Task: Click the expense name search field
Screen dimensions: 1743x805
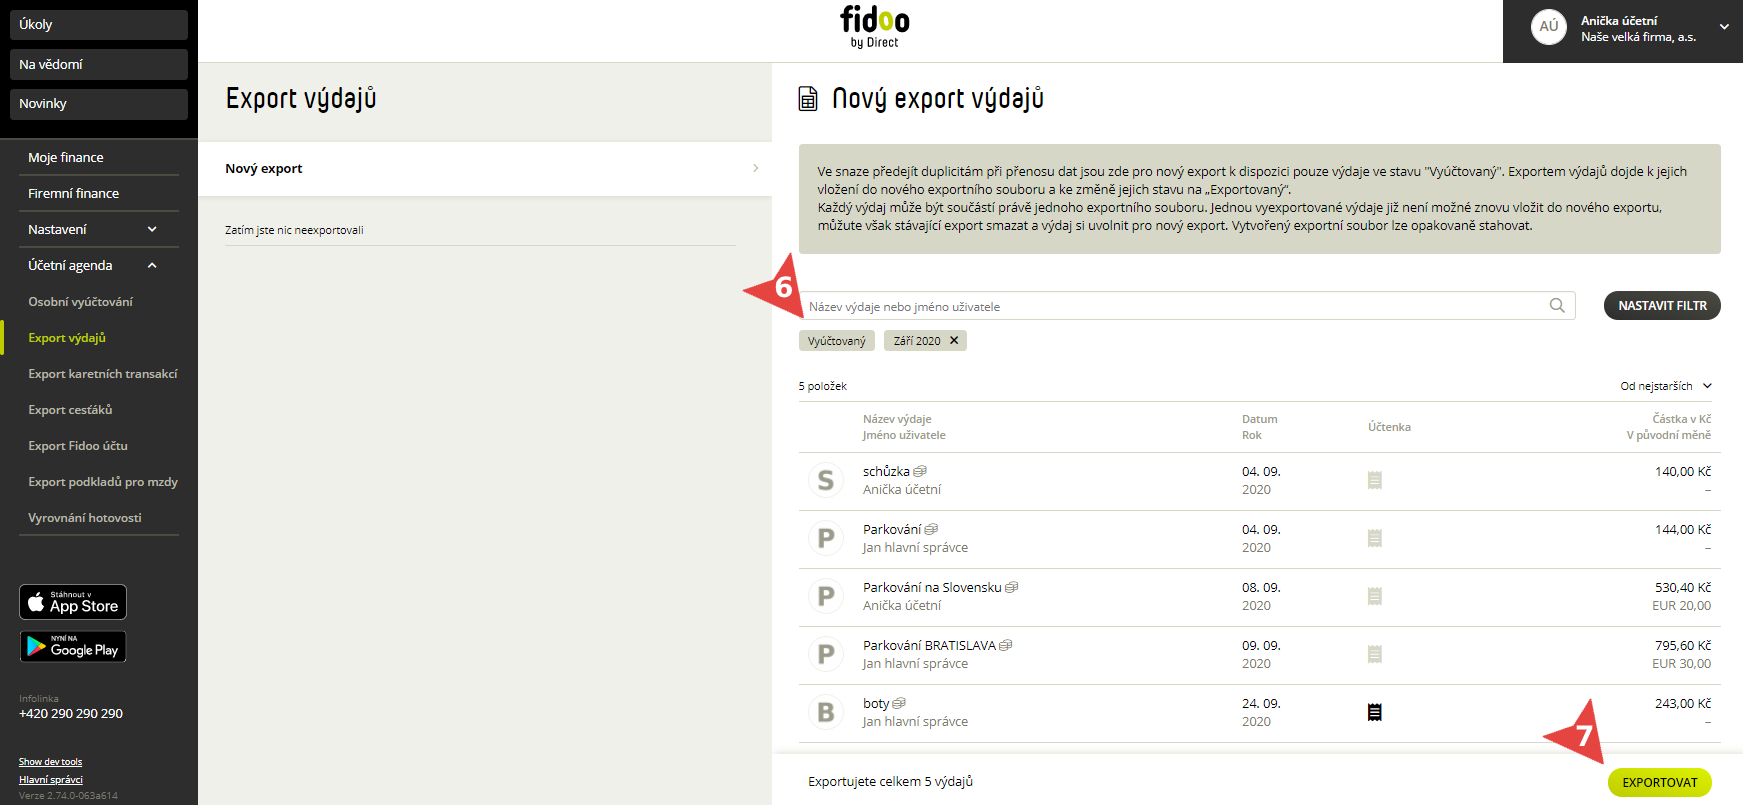Action: pos(1176,306)
